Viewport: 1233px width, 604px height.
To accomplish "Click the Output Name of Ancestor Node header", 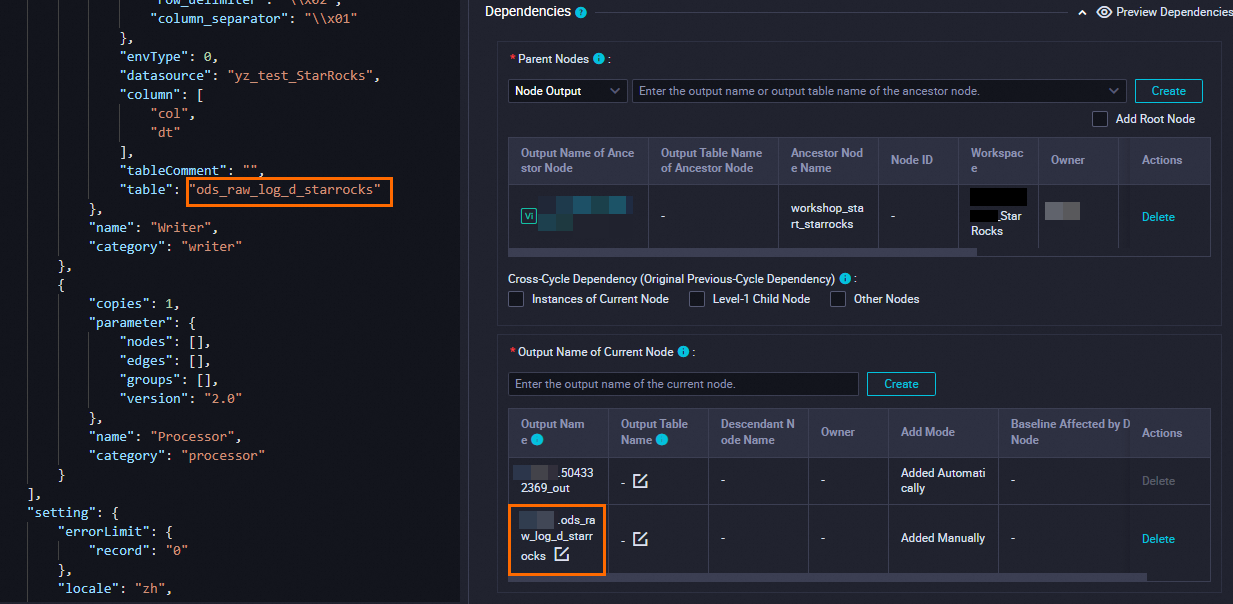I will point(578,160).
